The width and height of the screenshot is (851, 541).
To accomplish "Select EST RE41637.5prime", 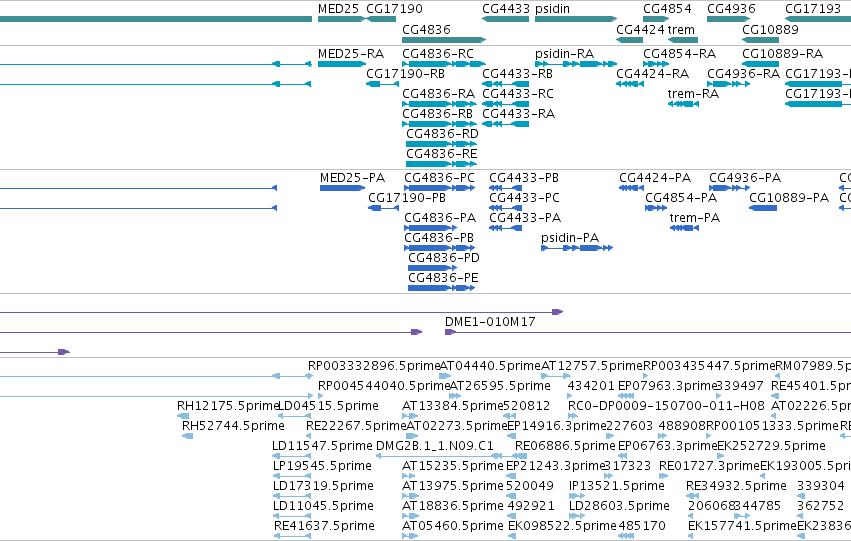I will tap(324, 526).
